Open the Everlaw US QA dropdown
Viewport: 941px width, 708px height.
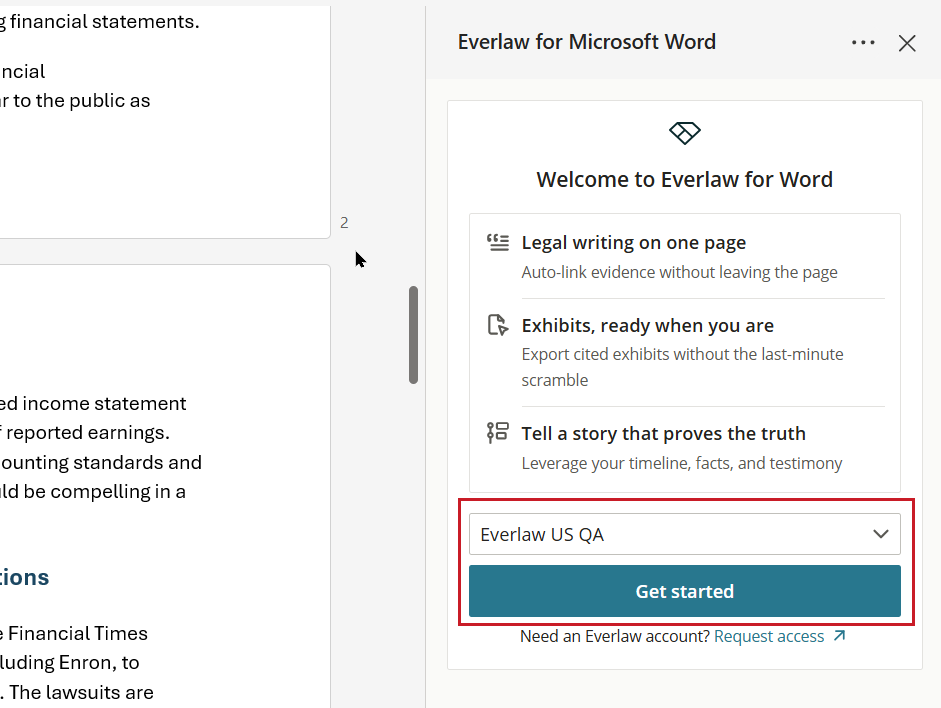point(685,534)
